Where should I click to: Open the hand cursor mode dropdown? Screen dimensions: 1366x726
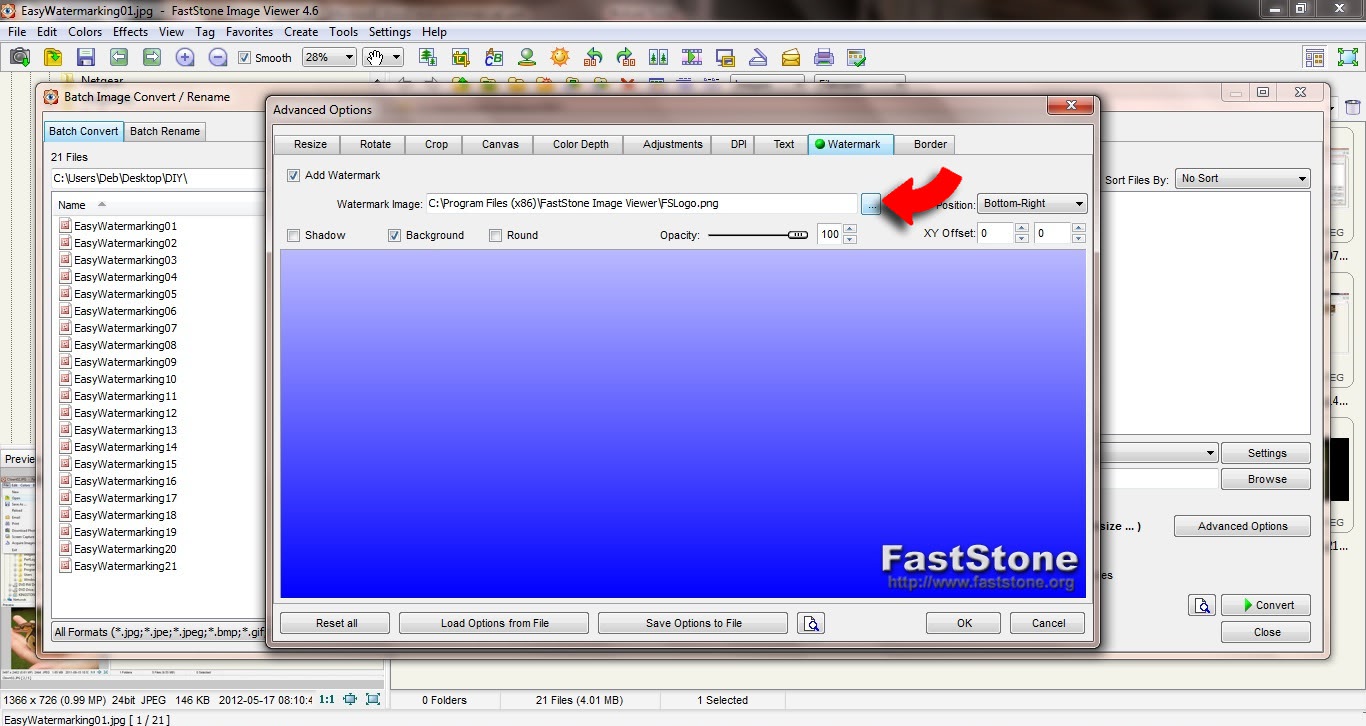pos(382,57)
